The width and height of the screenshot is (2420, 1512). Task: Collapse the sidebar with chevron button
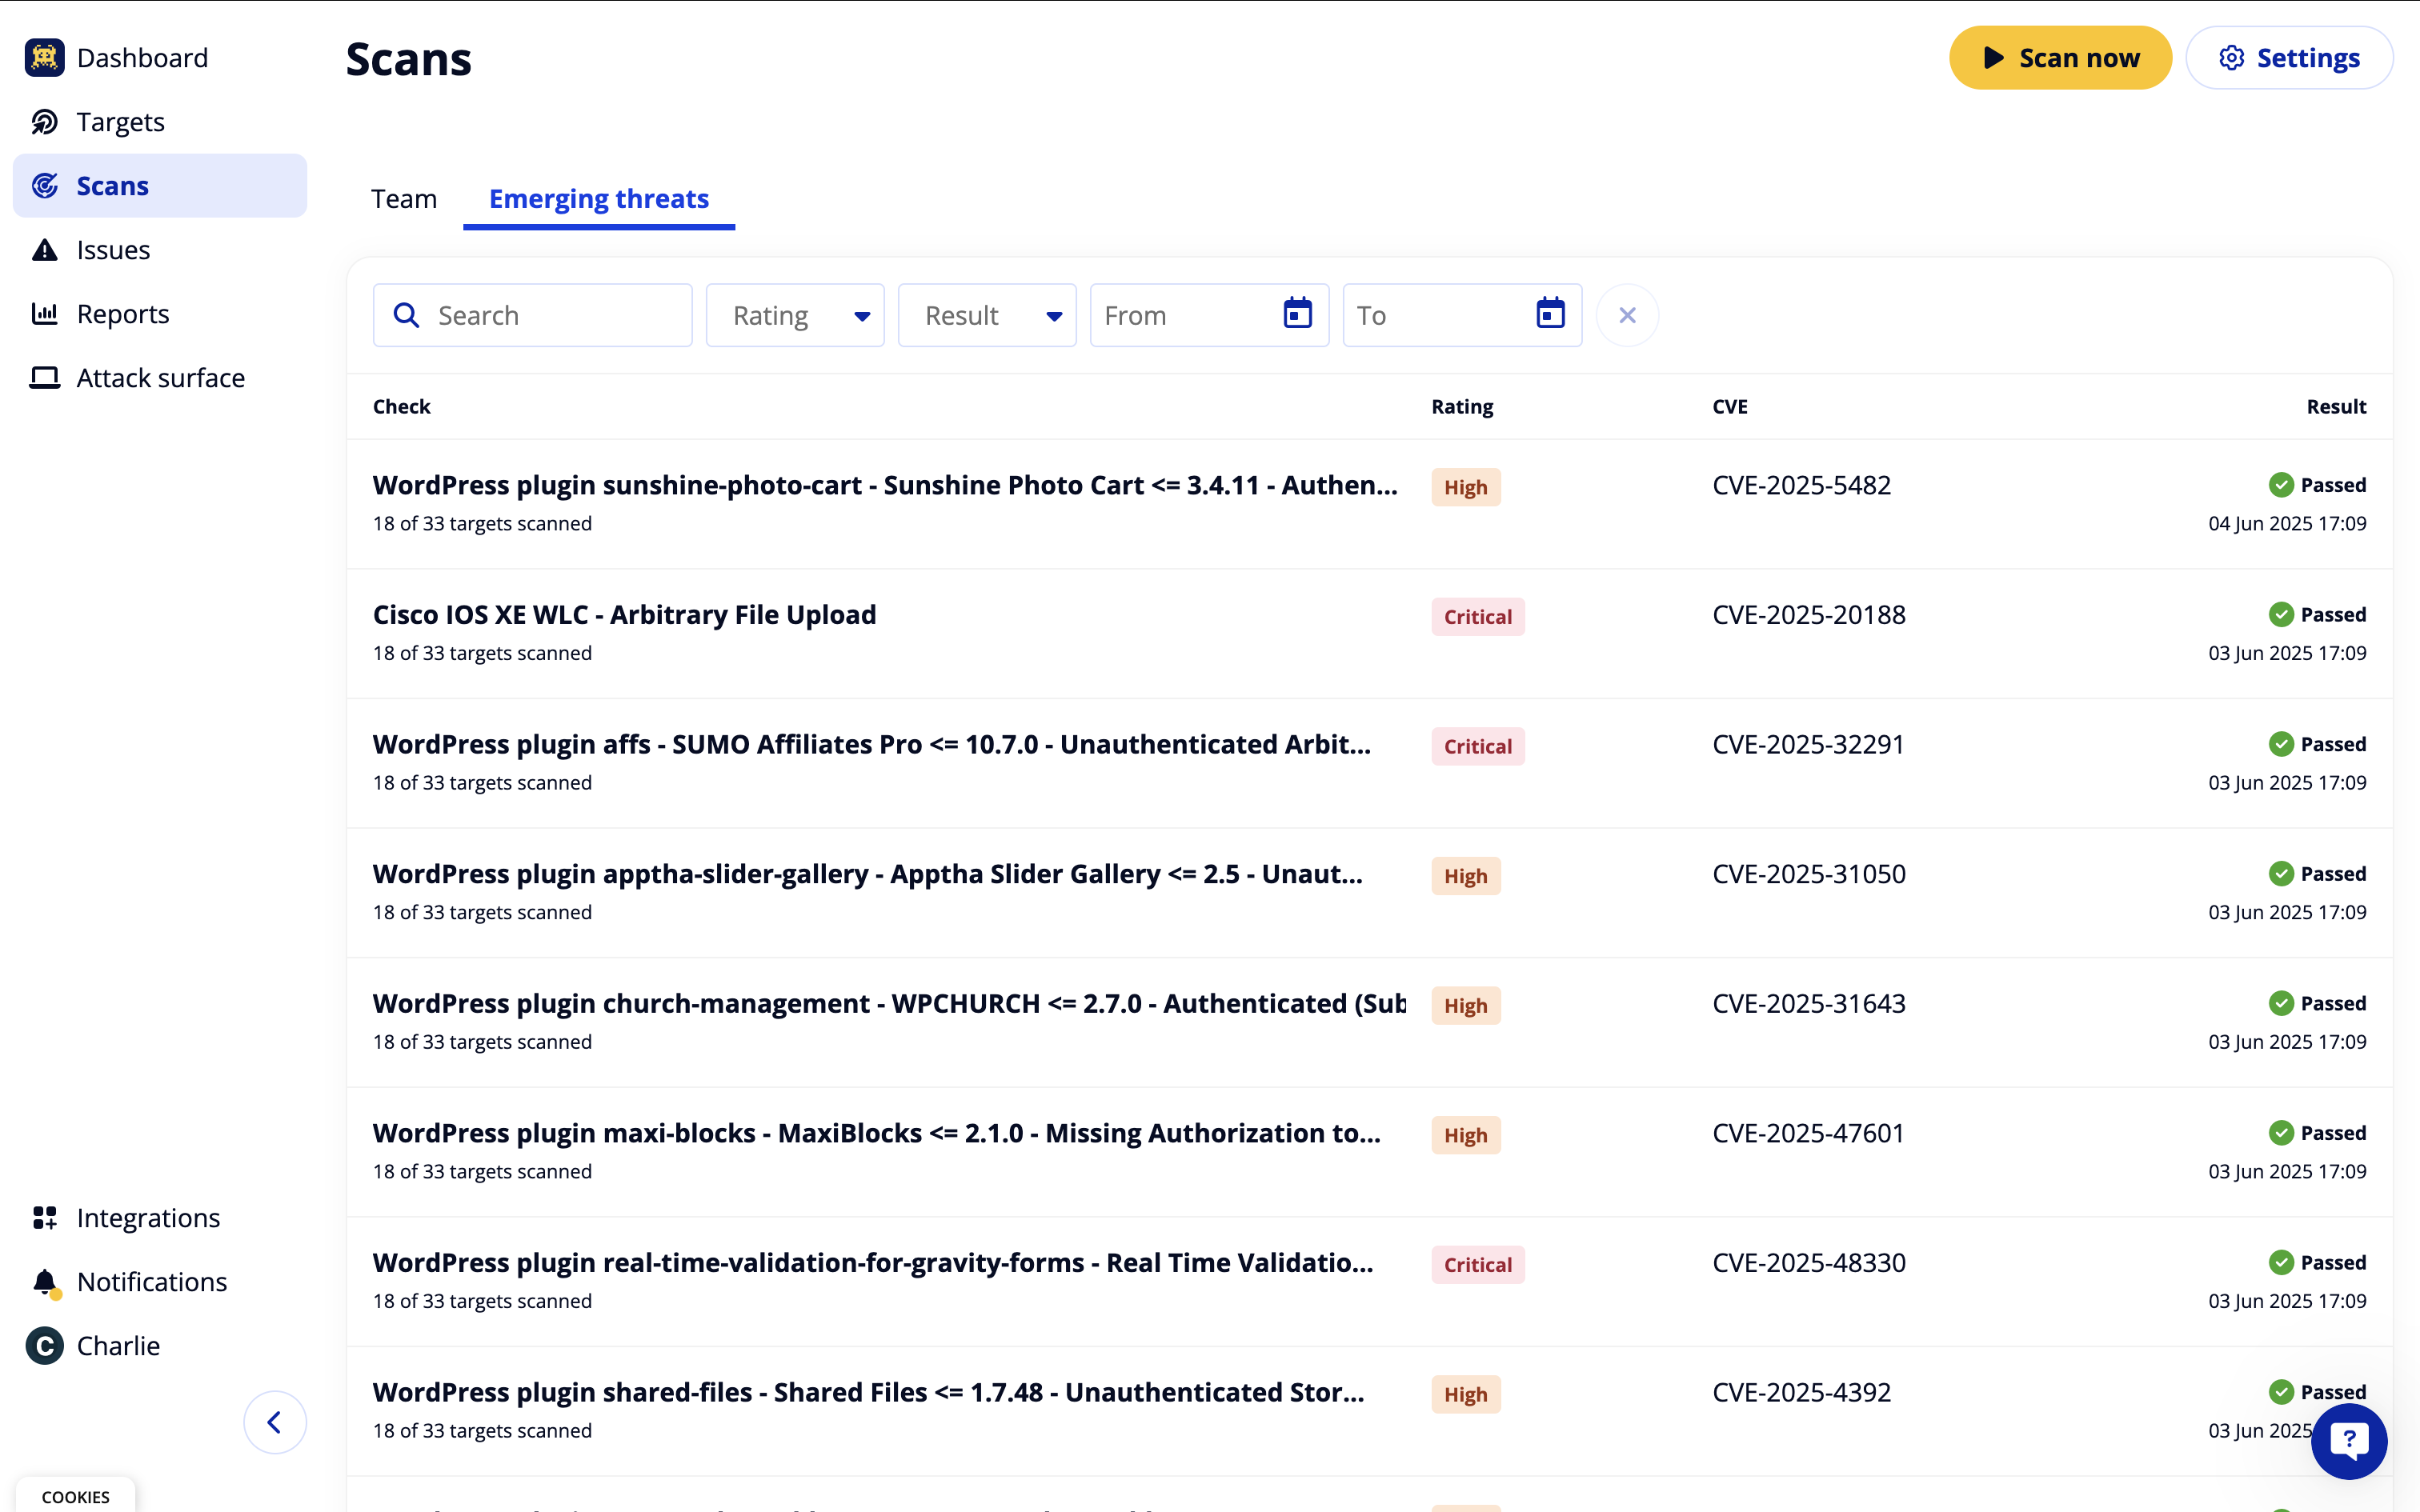[x=275, y=1422]
